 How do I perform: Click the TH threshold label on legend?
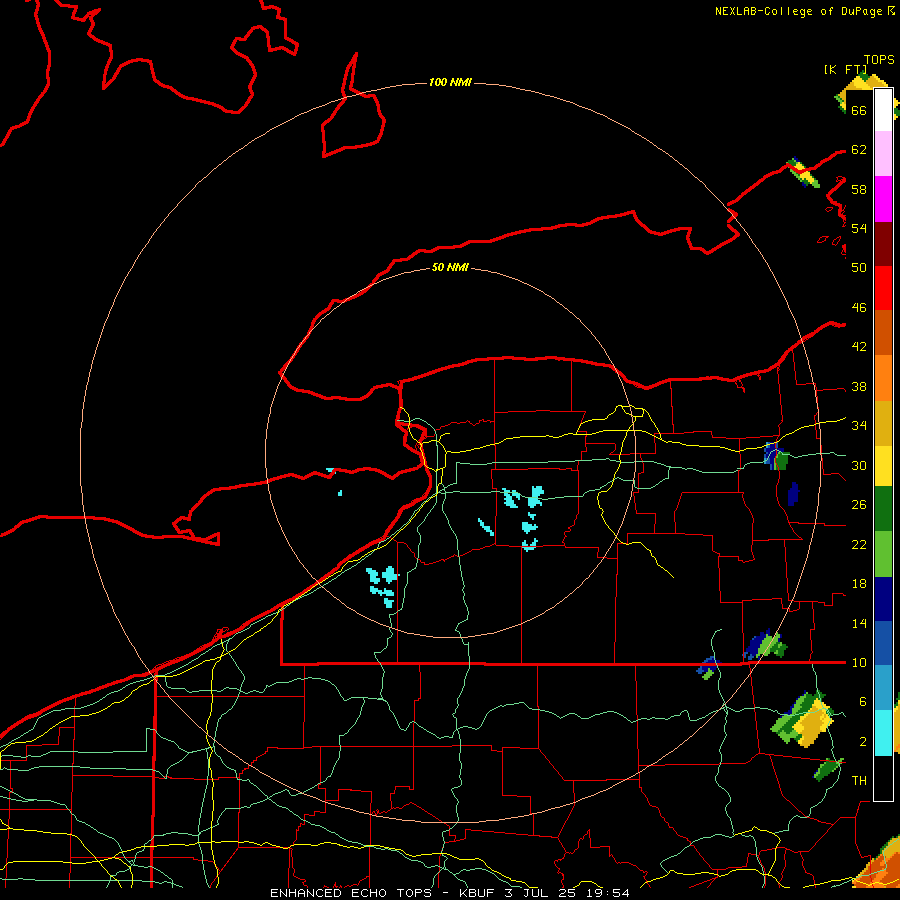click(859, 781)
